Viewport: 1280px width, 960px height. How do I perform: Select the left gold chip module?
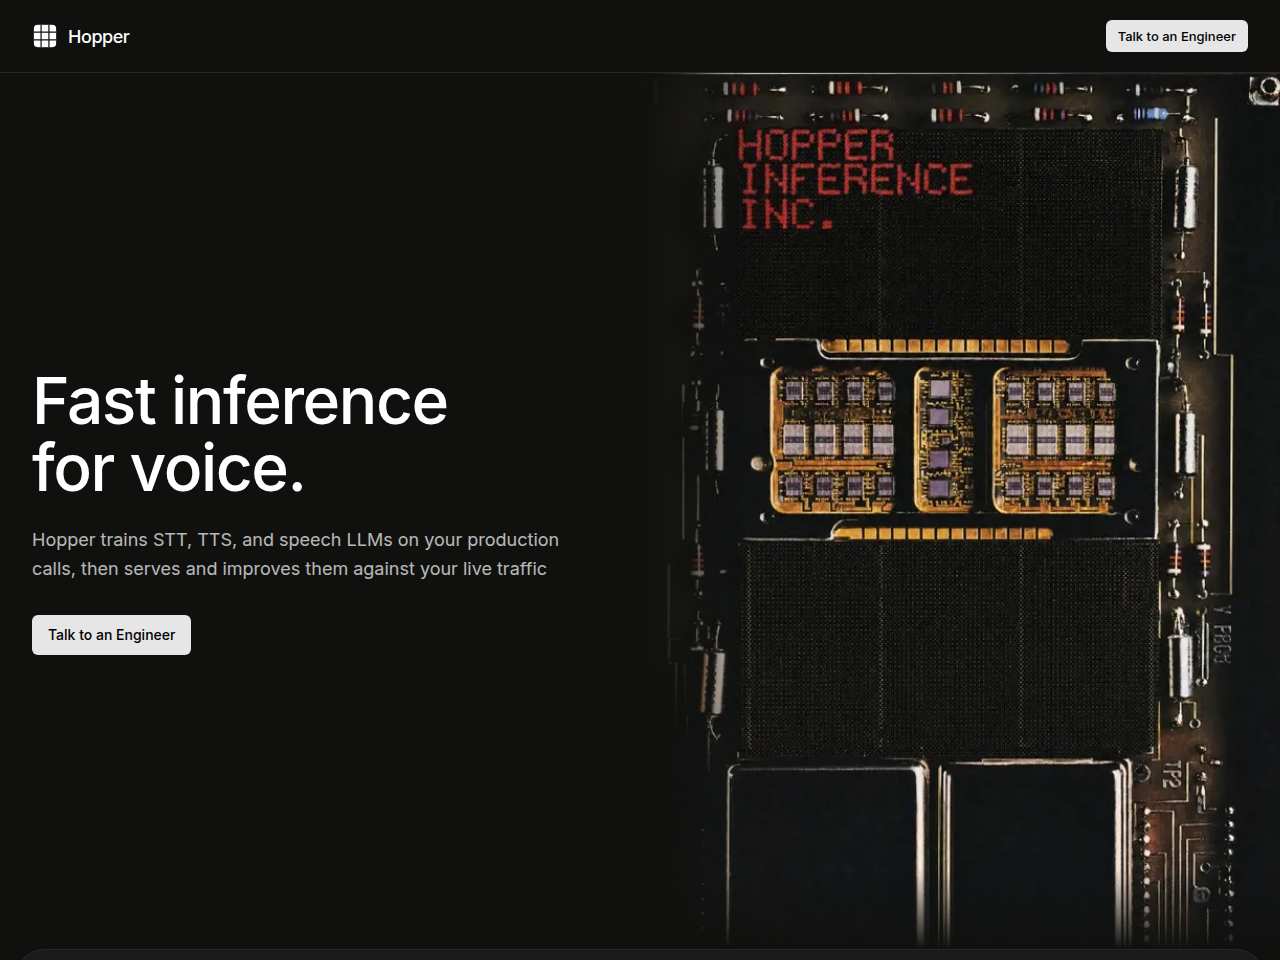[833, 439]
